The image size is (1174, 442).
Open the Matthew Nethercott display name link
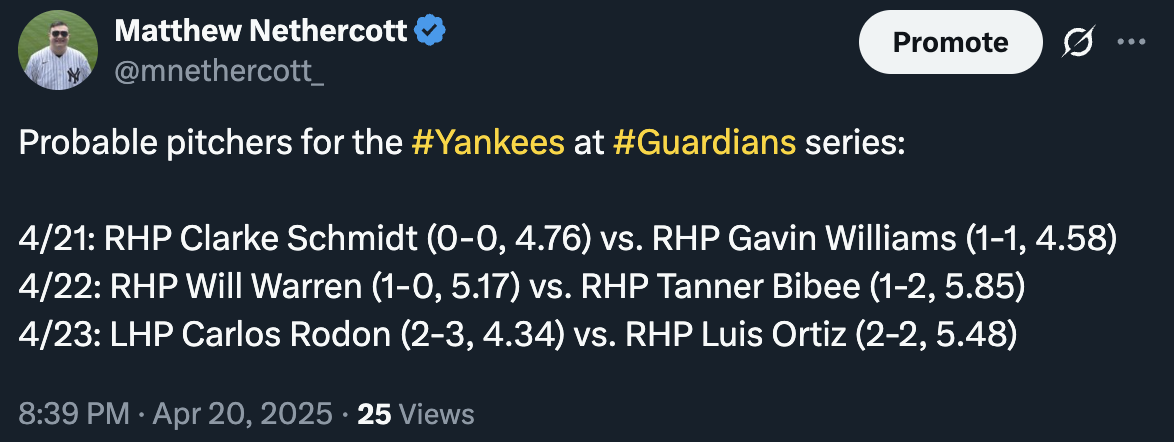pyautogui.click(x=261, y=31)
